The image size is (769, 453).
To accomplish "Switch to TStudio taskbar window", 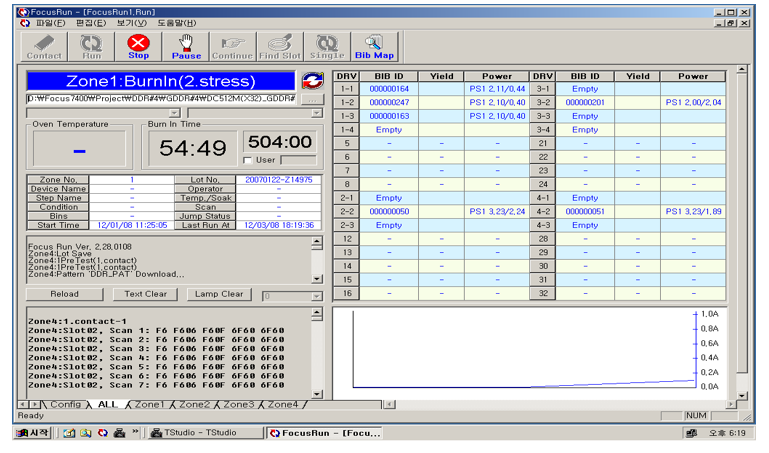I will 206,433.
